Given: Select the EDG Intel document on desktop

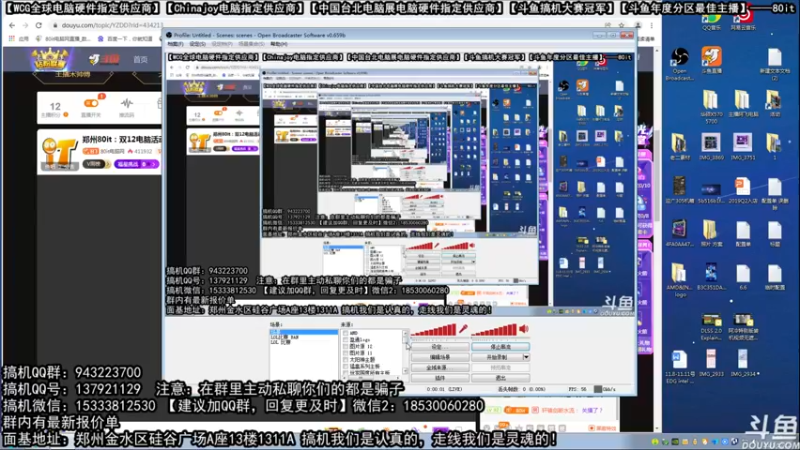Looking at the screenshot, I should pyautogui.click(x=679, y=366).
